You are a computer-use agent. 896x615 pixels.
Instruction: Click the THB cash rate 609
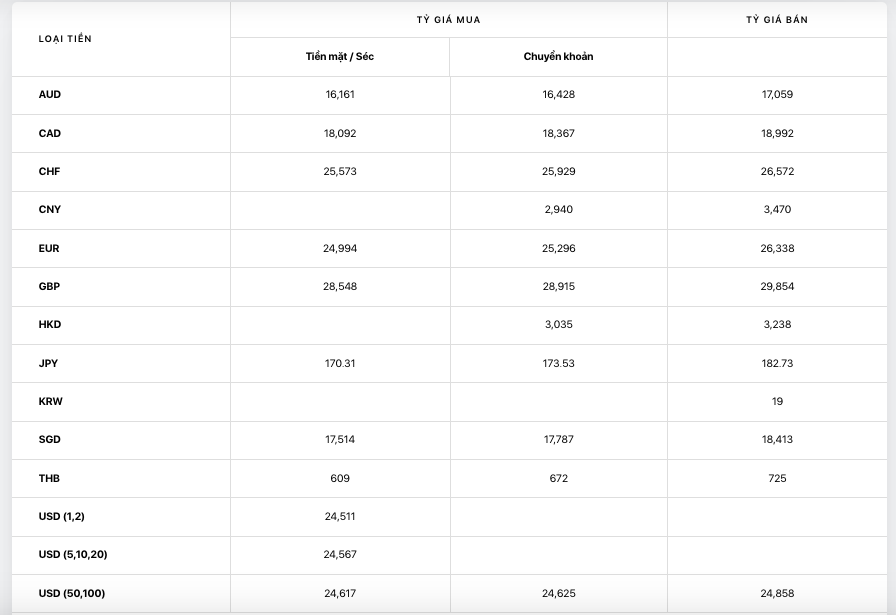pos(340,478)
